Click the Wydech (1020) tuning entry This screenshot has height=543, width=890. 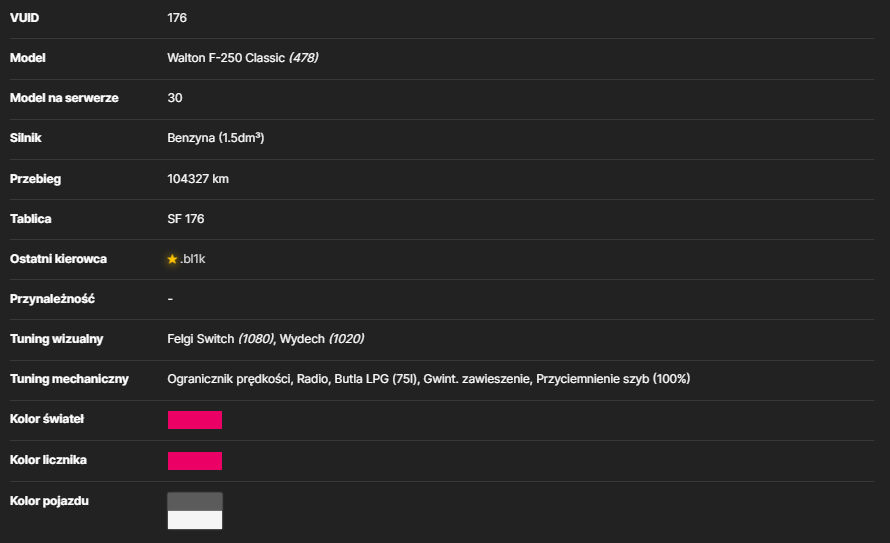(x=322, y=339)
